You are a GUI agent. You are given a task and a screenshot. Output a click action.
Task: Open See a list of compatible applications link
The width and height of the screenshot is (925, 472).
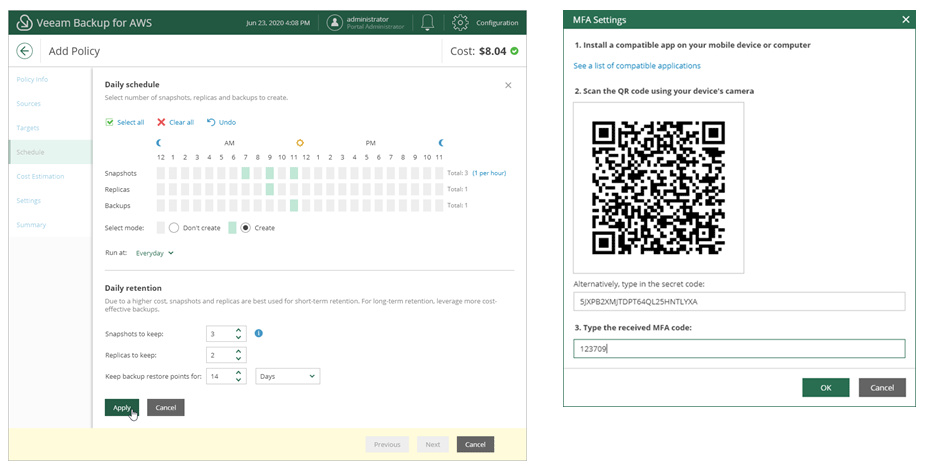point(637,65)
